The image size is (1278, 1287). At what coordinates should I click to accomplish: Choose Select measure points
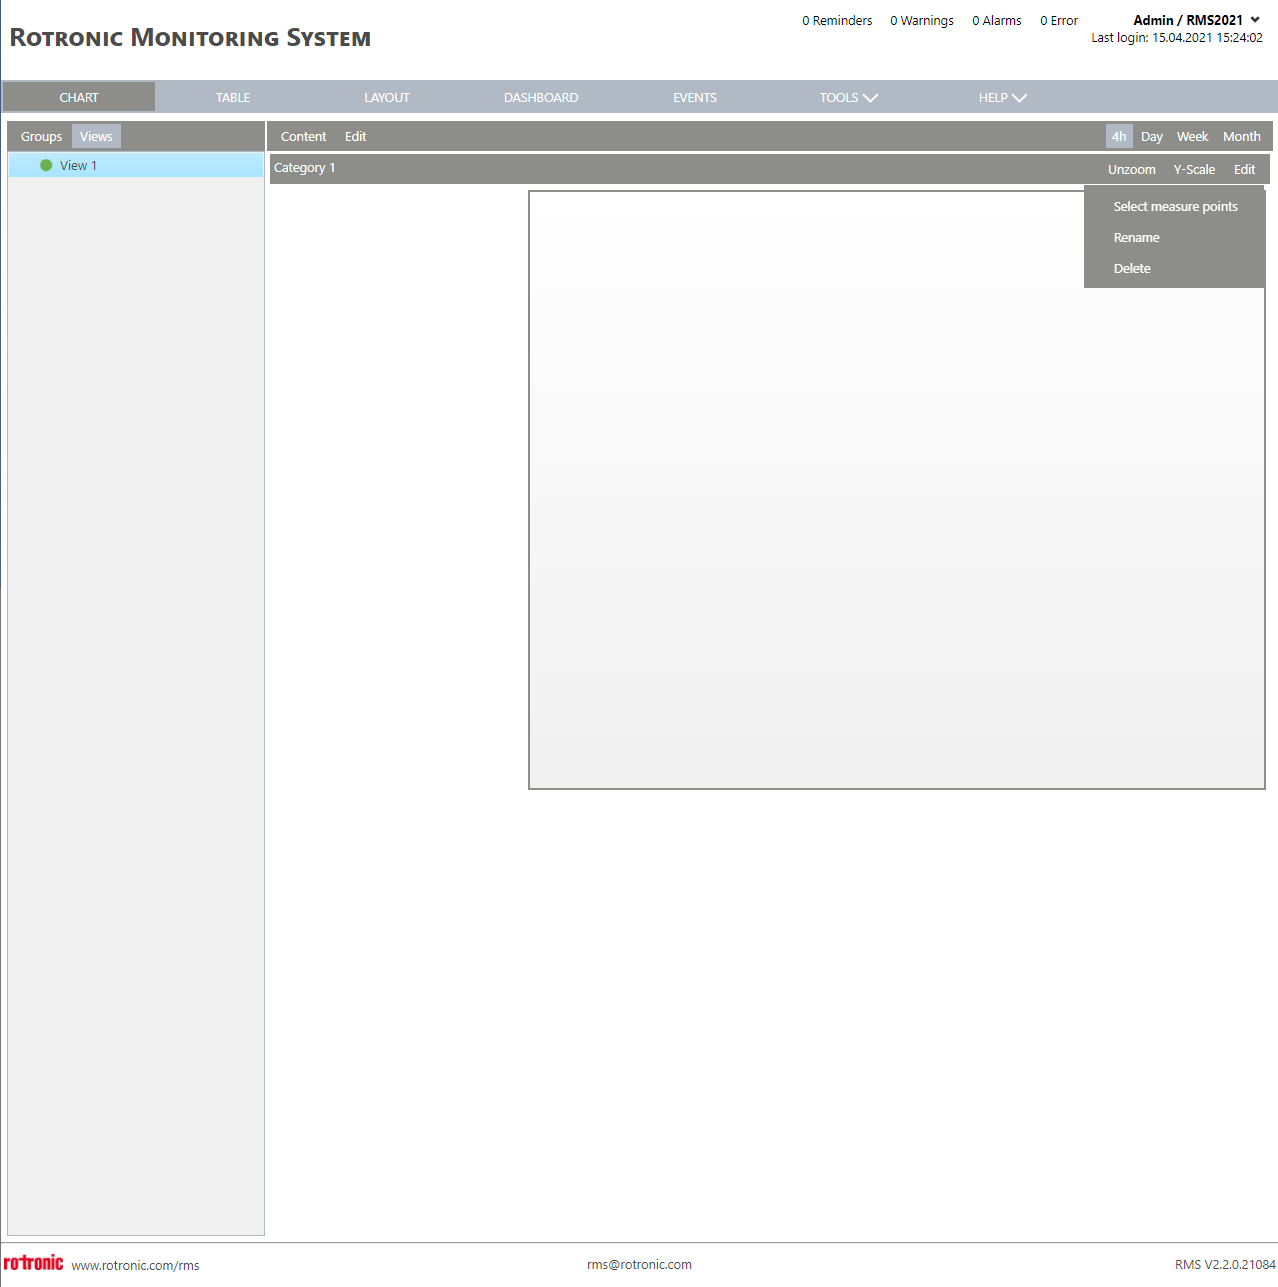(1175, 206)
